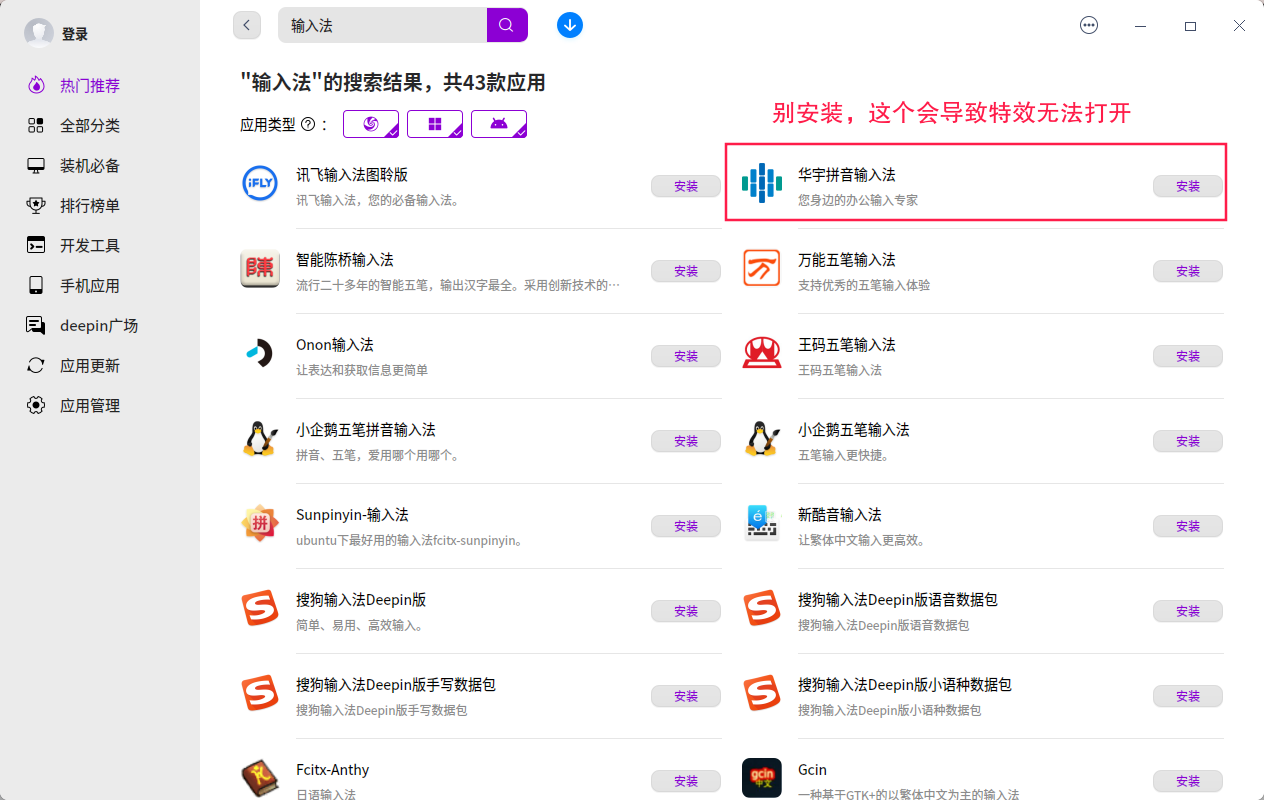Install 智能陈桥输入法 with its 安装 button
Image resolution: width=1264 pixels, height=800 pixels.
pos(686,270)
